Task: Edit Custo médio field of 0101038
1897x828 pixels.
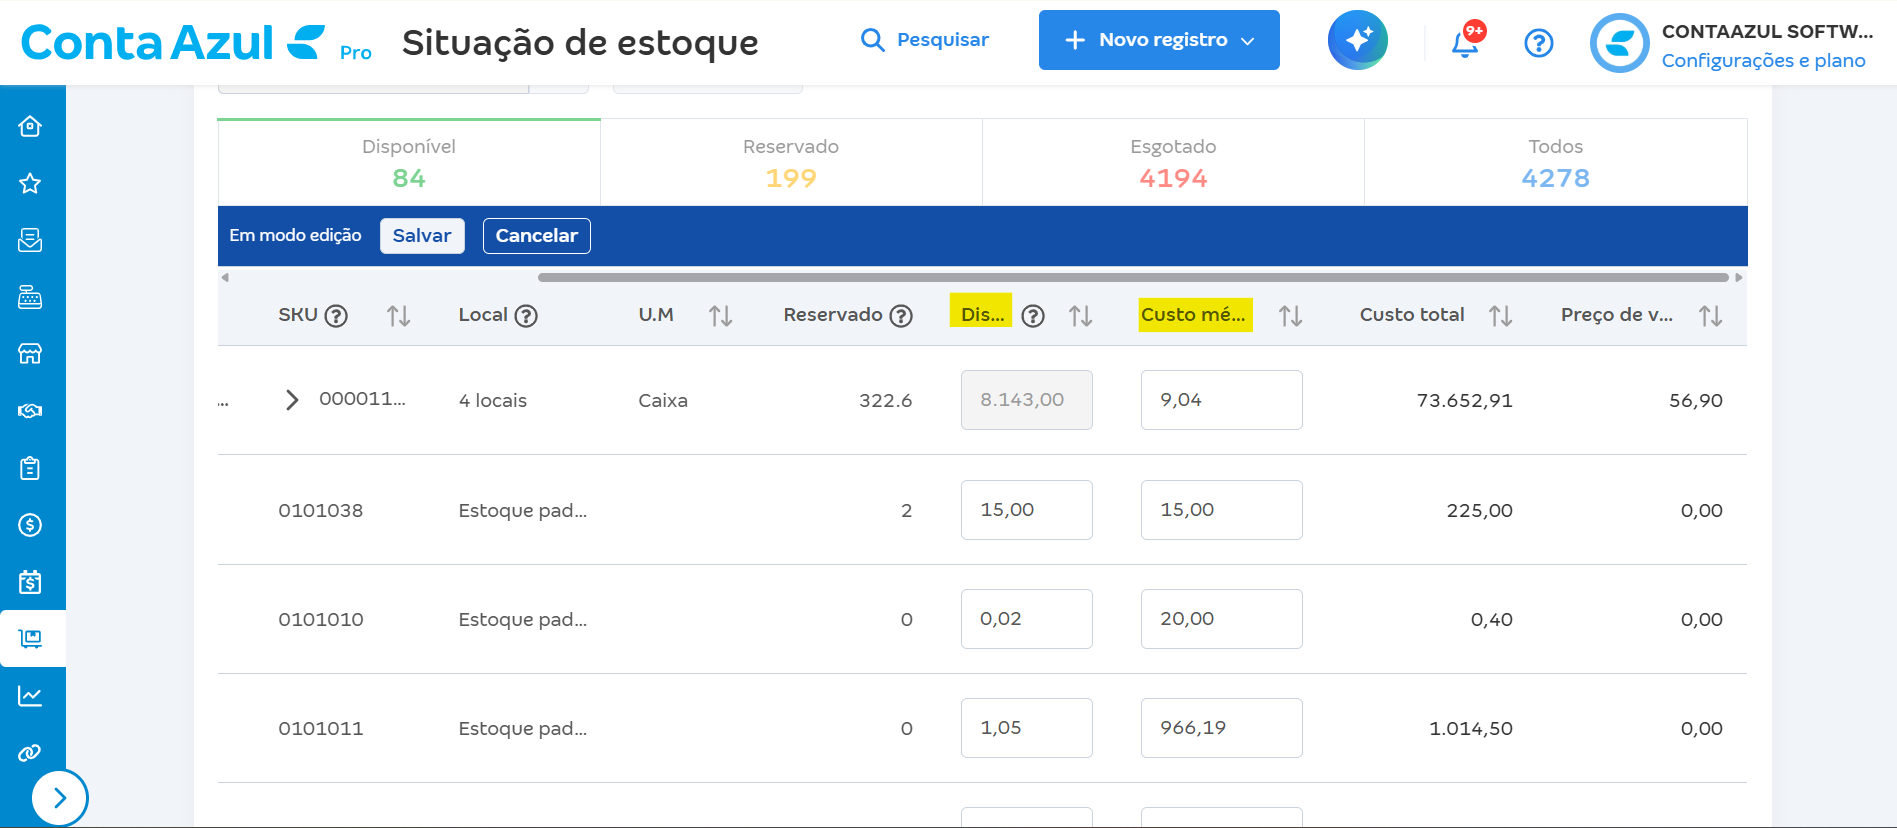Action: tap(1222, 510)
